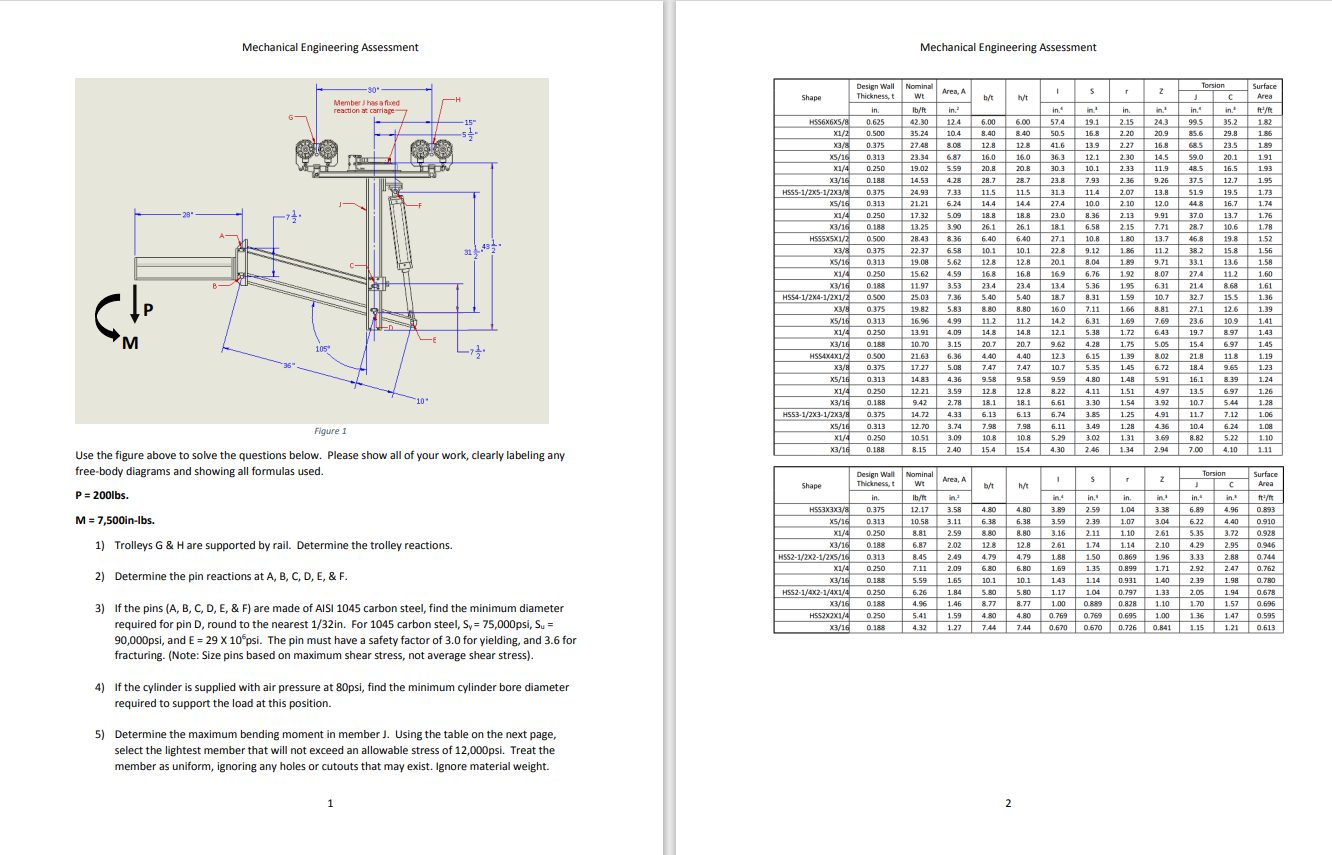Image resolution: width=1332 pixels, height=855 pixels.
Task: Click the 42.30 nominal weight cell
Action: 918,121
